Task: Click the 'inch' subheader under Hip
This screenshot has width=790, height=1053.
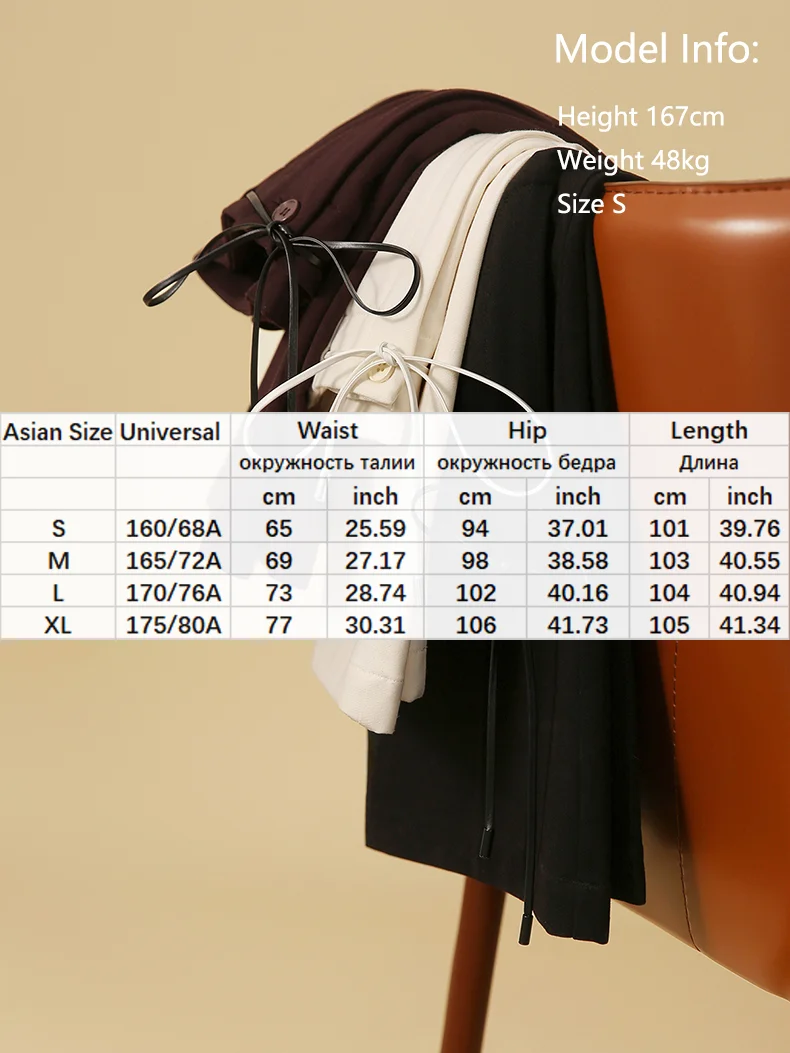Action: [x=578, y=496]
